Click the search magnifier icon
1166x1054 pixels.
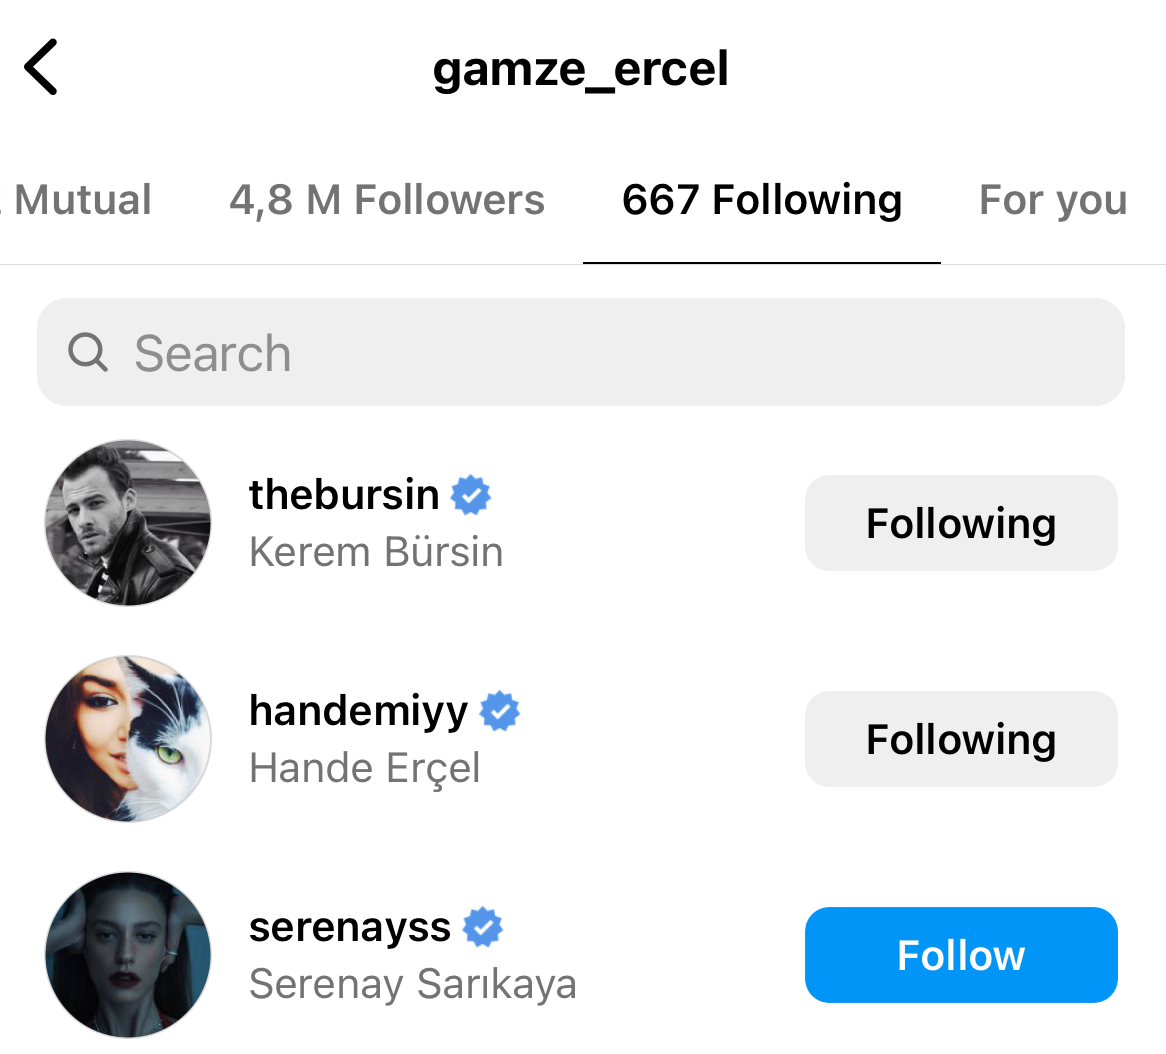coord(88,353)
